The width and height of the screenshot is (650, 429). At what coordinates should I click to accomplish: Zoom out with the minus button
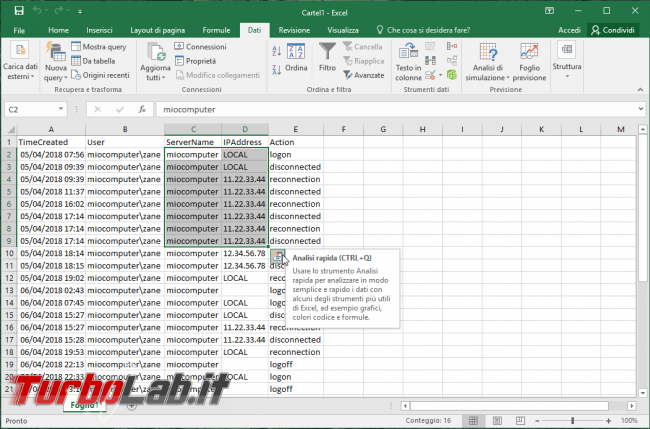[537, 421]
